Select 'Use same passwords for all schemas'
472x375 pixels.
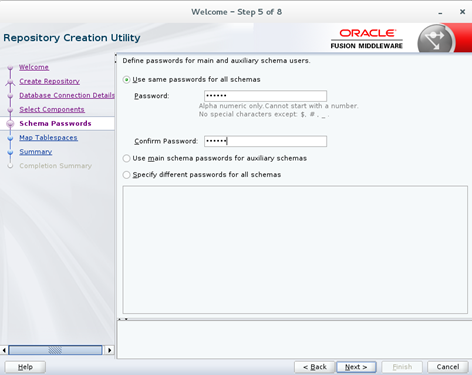126,80
